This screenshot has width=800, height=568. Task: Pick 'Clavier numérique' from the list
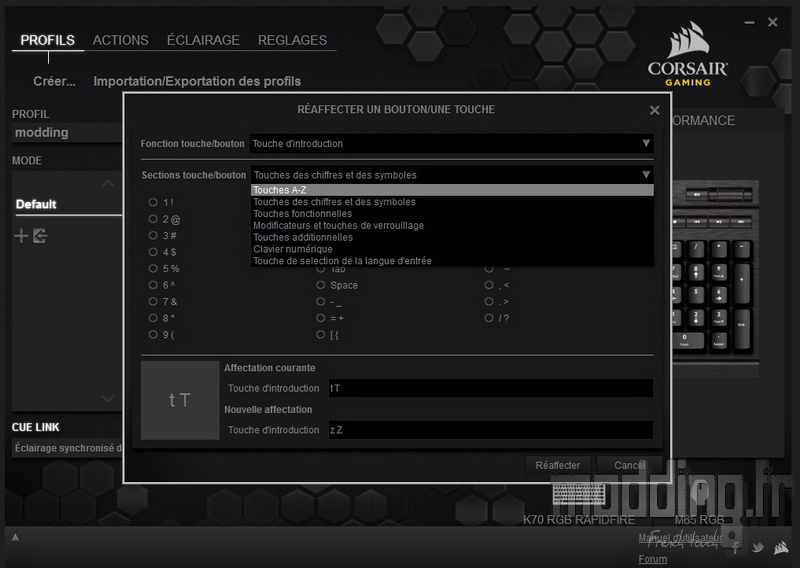pyautogui.click(x=452, y=249)
